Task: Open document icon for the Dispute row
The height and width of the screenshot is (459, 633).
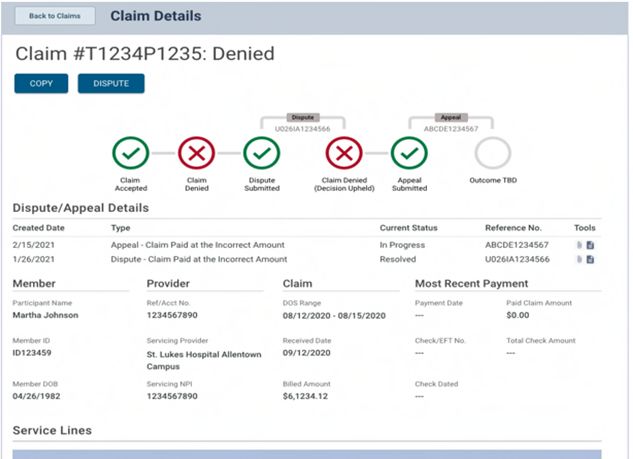Action: 590,260
